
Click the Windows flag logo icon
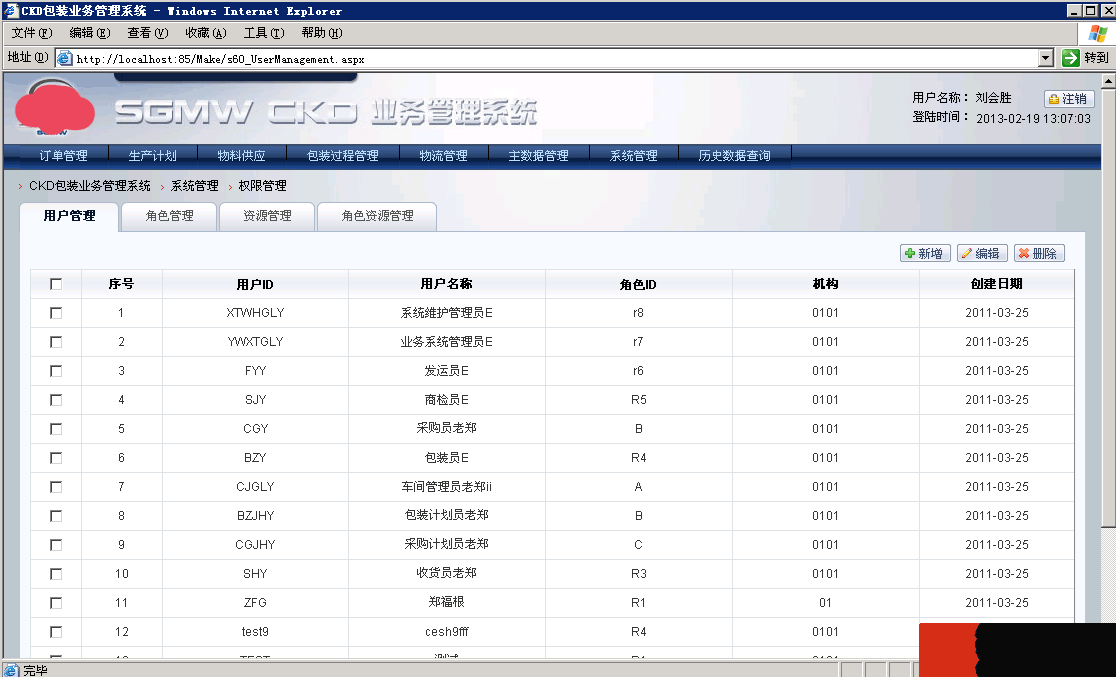click(x=1097, y=33)
